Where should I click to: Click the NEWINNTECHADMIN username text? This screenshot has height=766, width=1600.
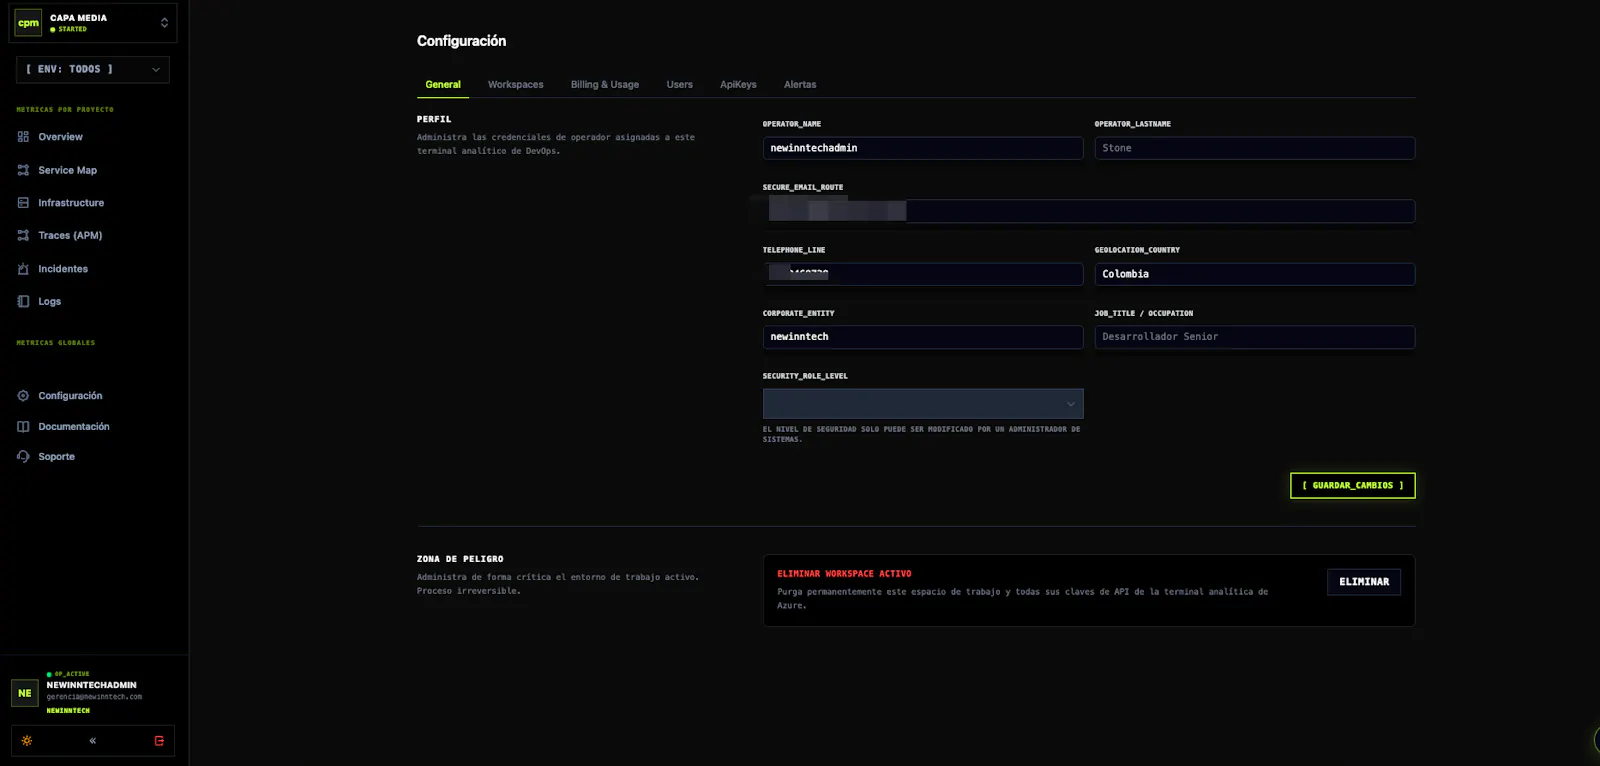91,685
